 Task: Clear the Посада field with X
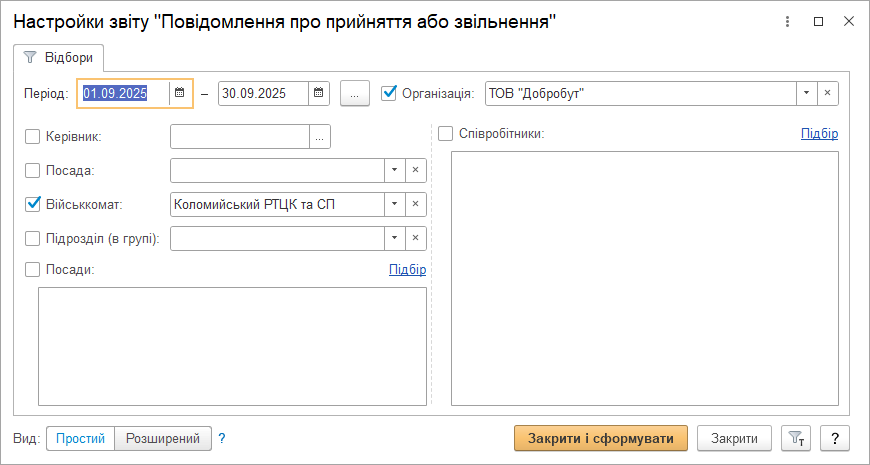(x=415, y=170)
